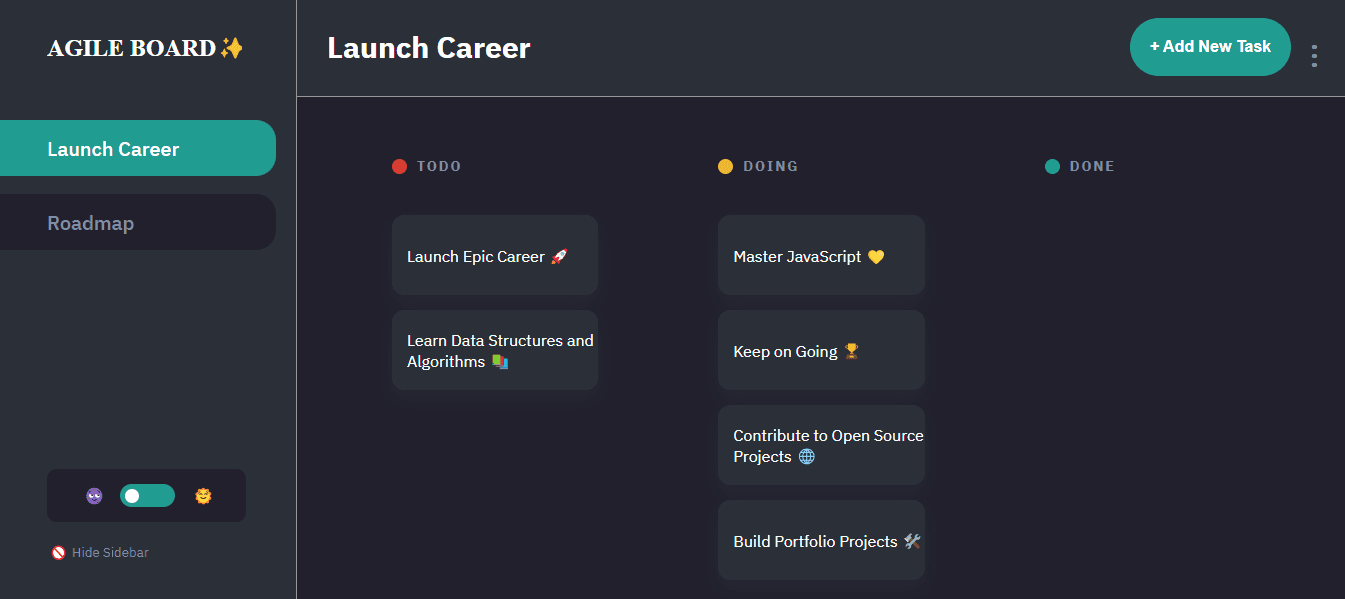
Task: Click the heart emoji on Master JavaScript
Action: pyautogui.click(x=876, y=256)
